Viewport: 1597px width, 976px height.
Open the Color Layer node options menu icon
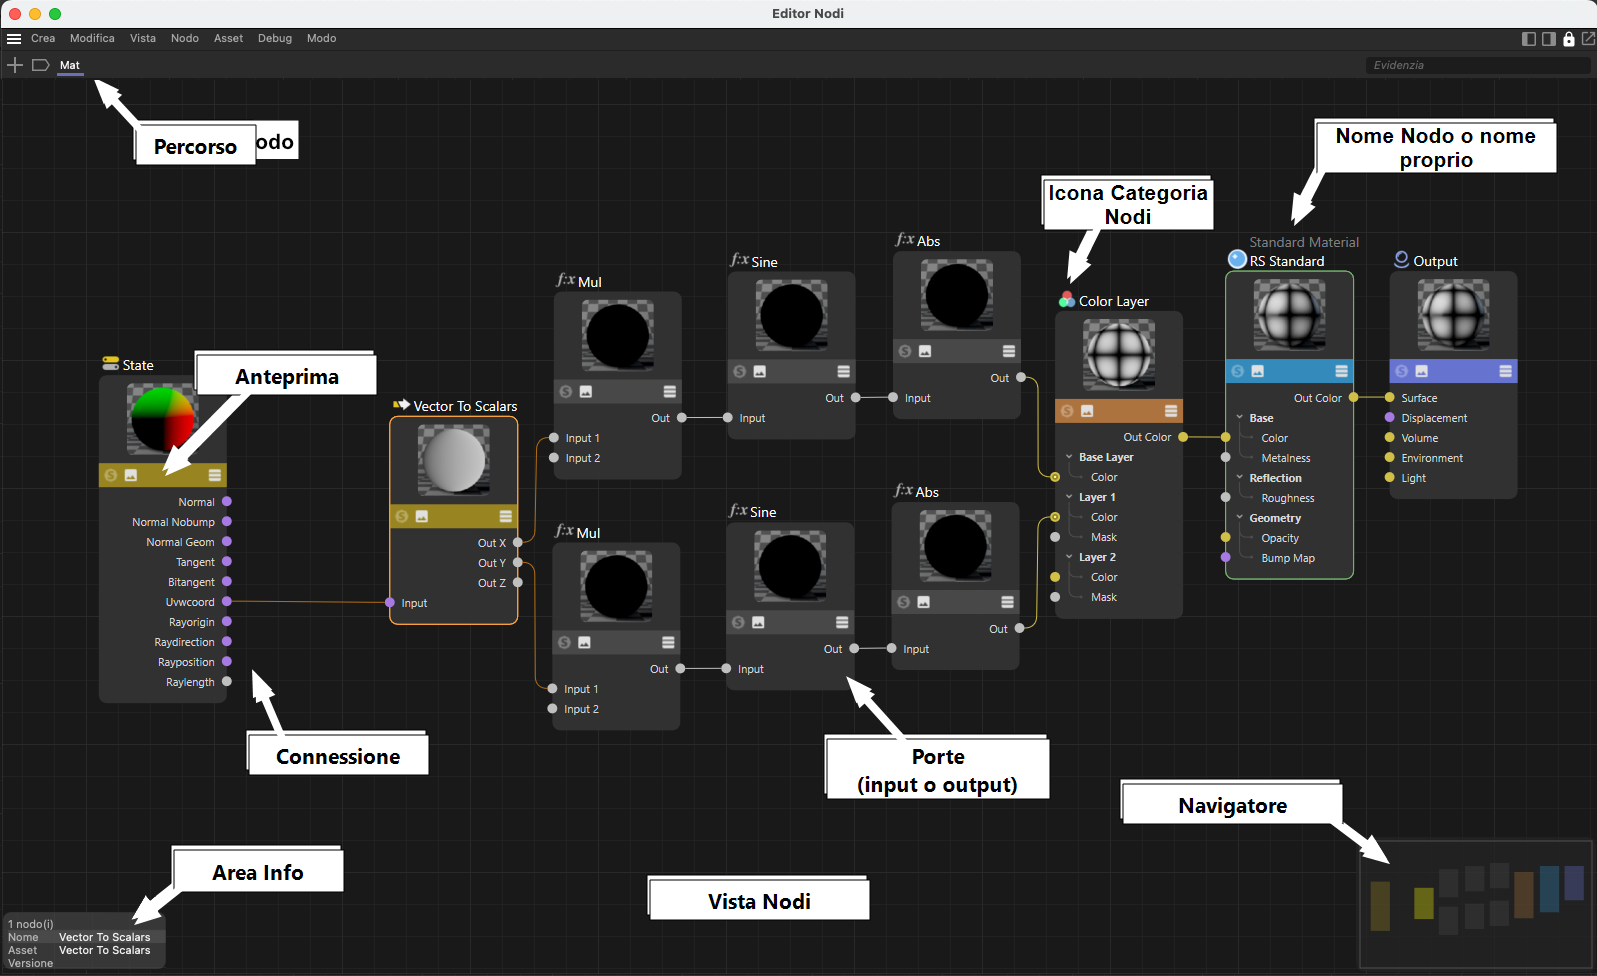tap(1171, 411)
